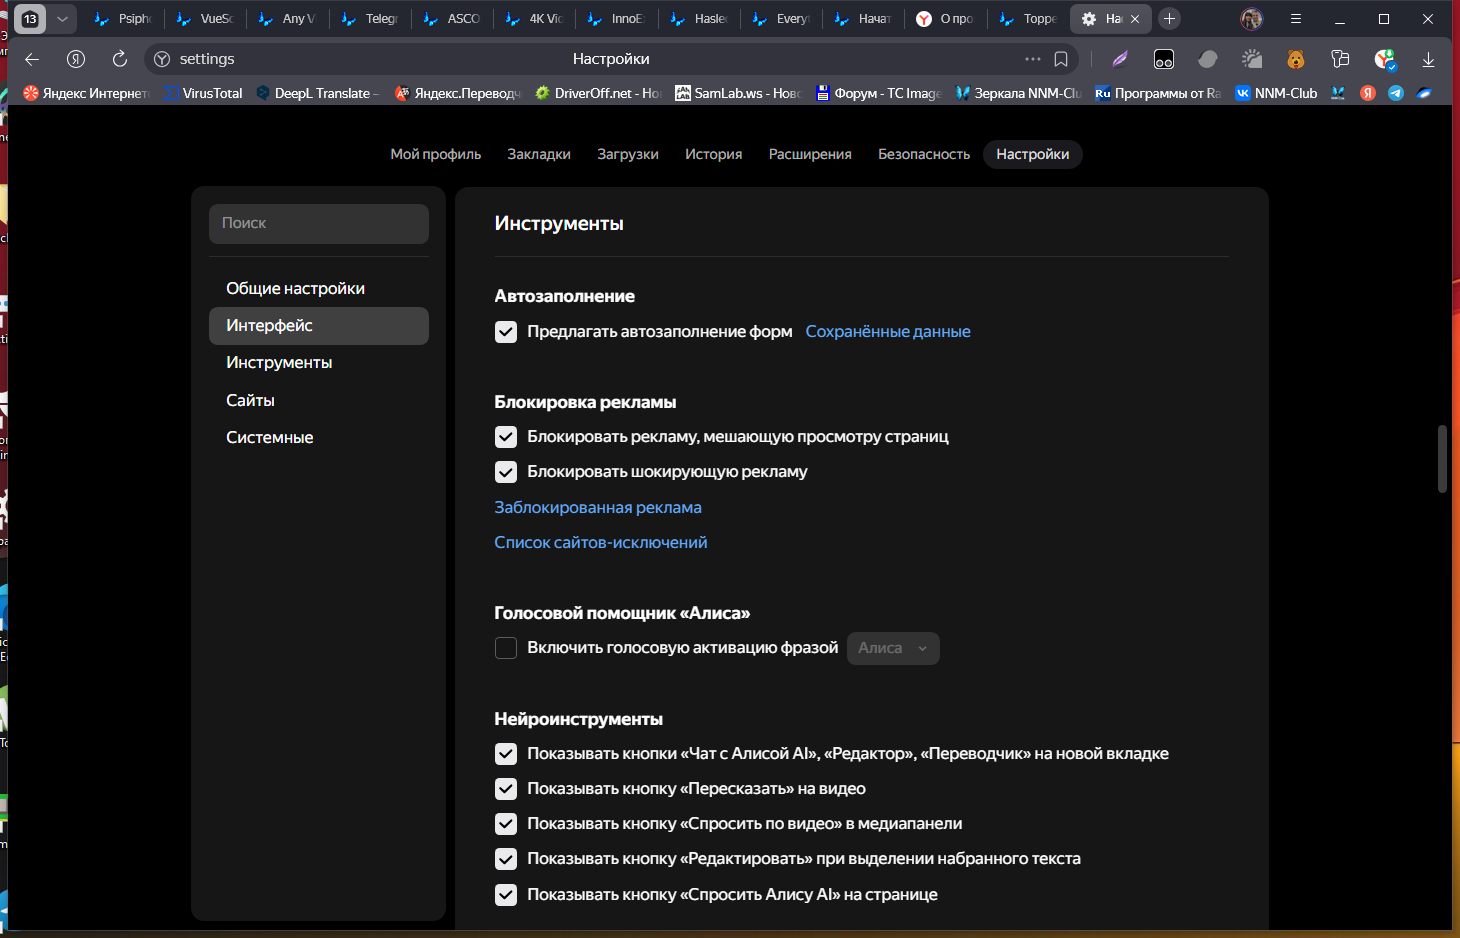
Task: Disable Блокировать шокирующую рекламу checkbox
Action: click(x=506, y=472)
